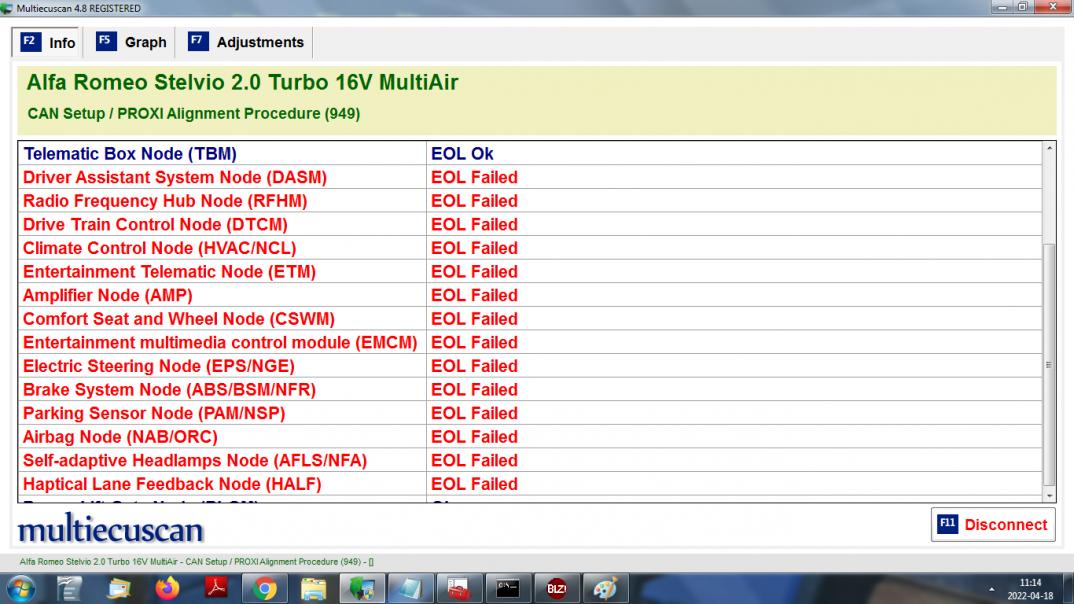Select the Amplifier Node (AMP) row
1074x604 pixels.
click(x=530, y=295)
